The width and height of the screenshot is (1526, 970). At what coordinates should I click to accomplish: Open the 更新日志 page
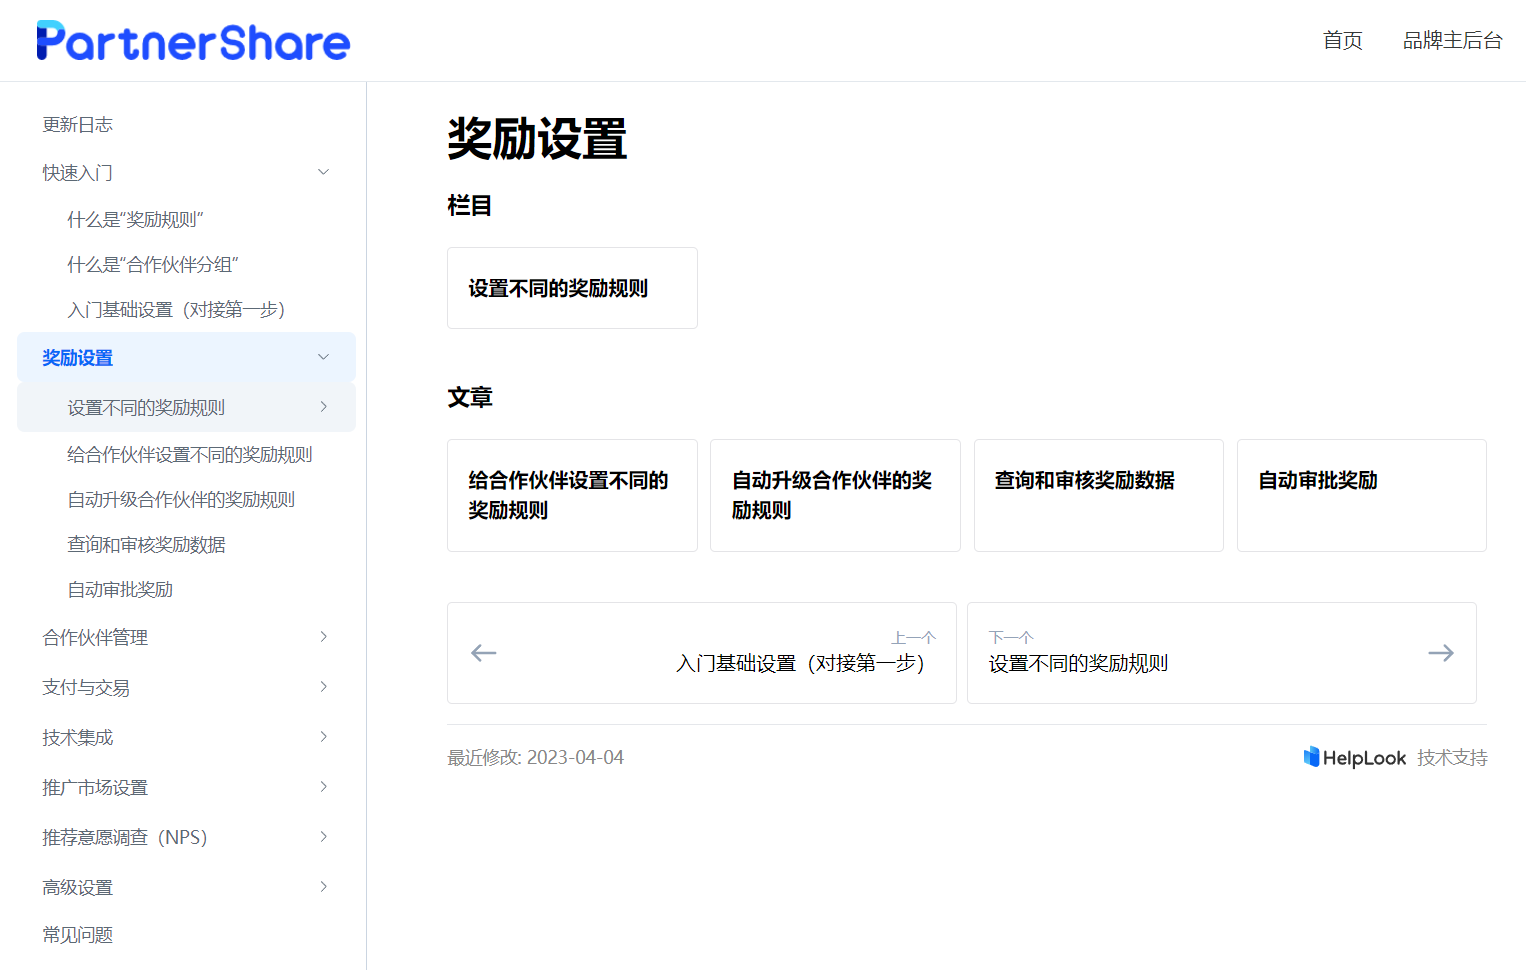pos(77,124)
